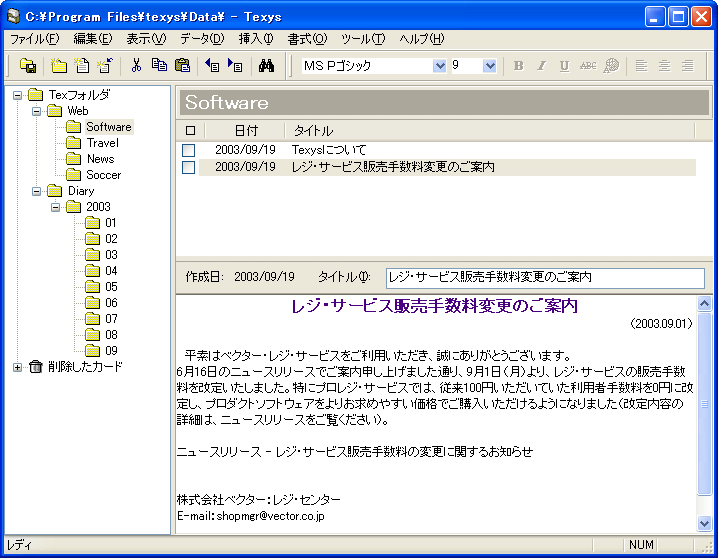The image size is (718, 558).
Task: Select the 07 folder under 2003
Action: [x=111, y=319]
